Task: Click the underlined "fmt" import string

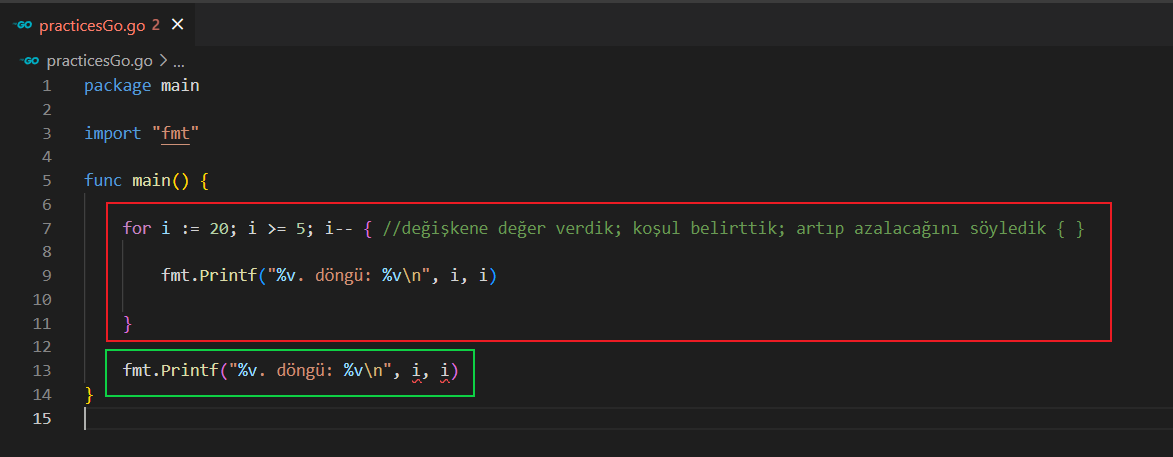Action: tap(175, 133)
